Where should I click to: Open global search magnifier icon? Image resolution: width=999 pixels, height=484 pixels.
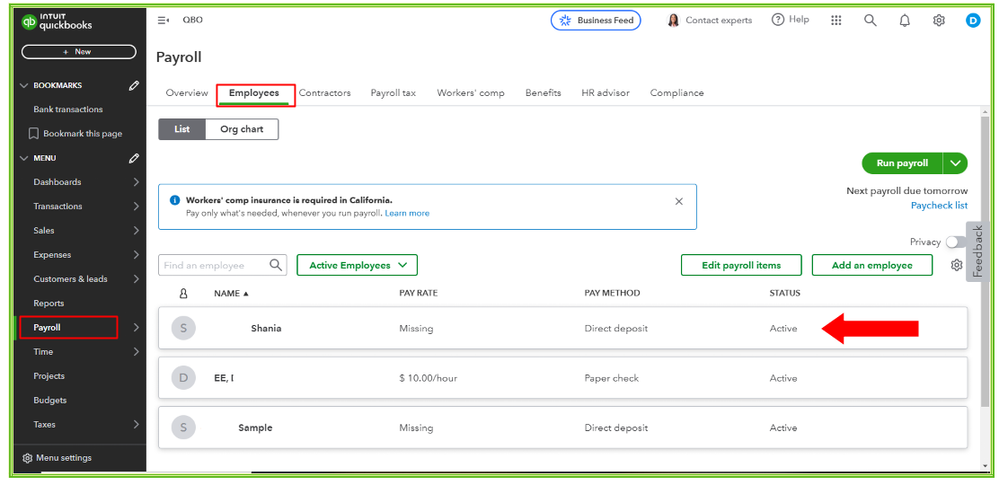coord(870,20)
